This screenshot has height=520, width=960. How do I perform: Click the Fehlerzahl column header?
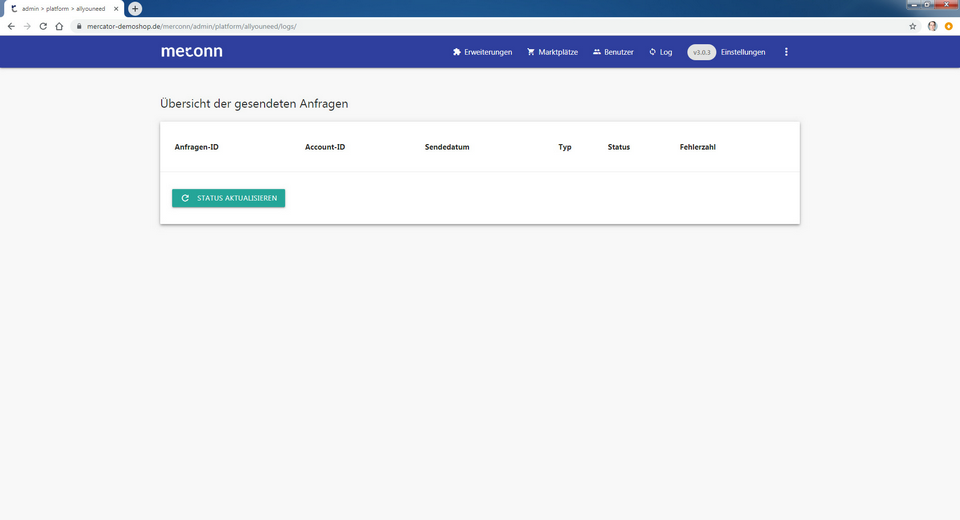click(x=697, y=147)
